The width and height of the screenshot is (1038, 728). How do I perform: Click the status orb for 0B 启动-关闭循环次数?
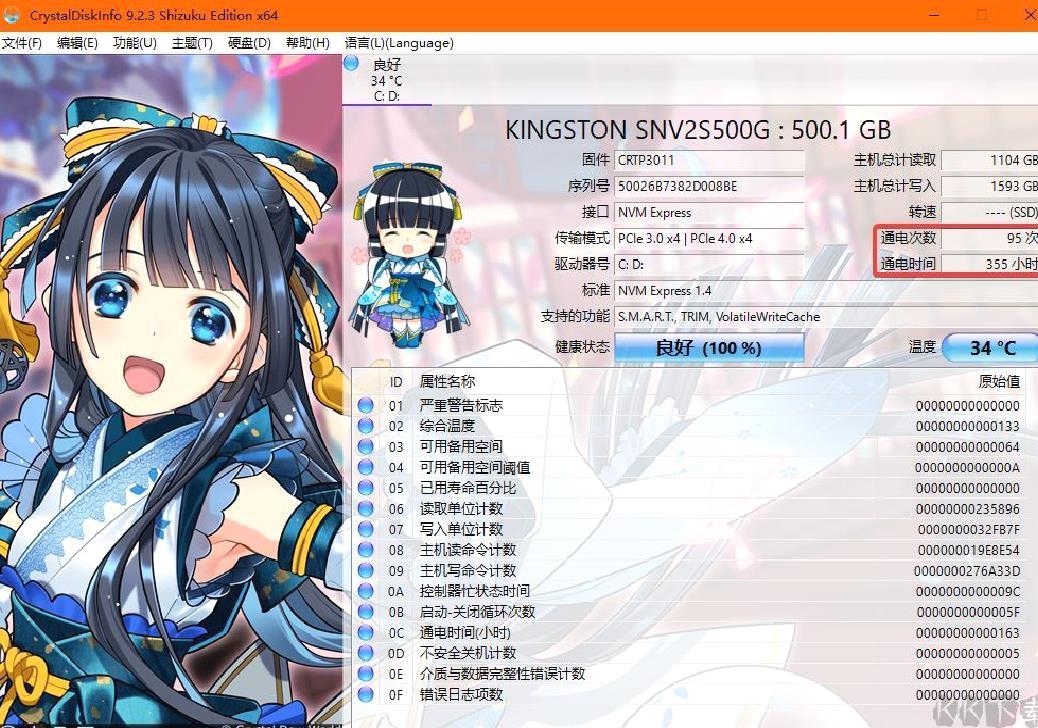click(x=365, y=612)
